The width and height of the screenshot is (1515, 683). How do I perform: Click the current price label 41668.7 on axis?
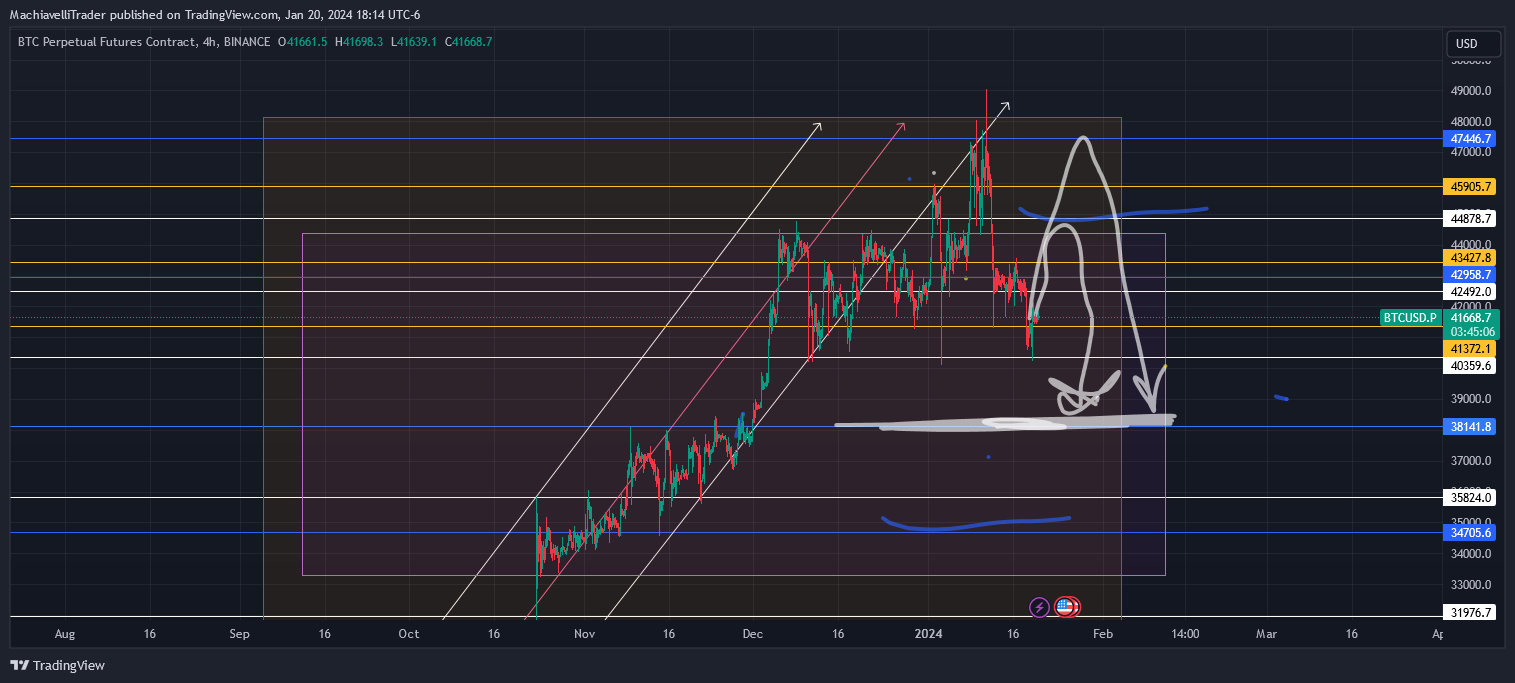coord(1470,317)
